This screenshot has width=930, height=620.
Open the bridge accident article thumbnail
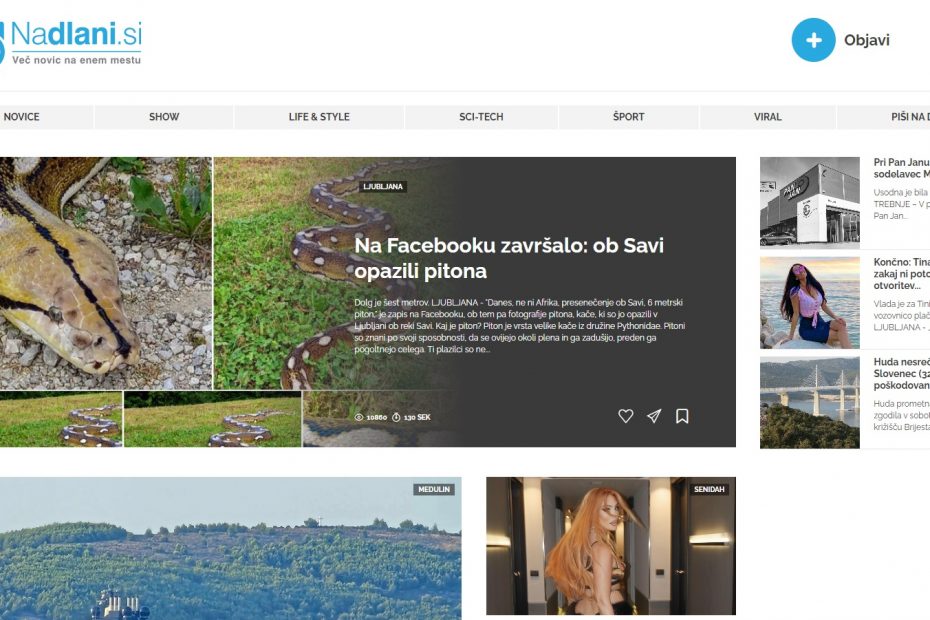click(810, 402)
